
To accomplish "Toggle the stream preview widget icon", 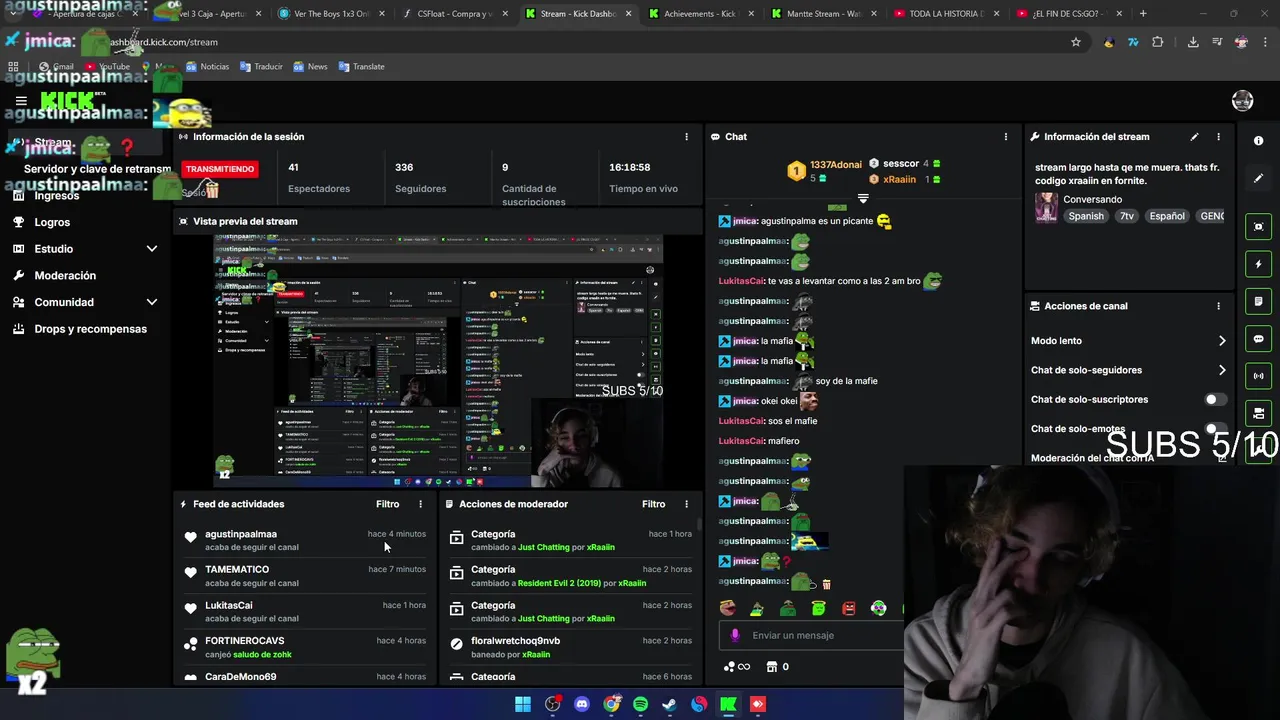I will (1258, 227).
